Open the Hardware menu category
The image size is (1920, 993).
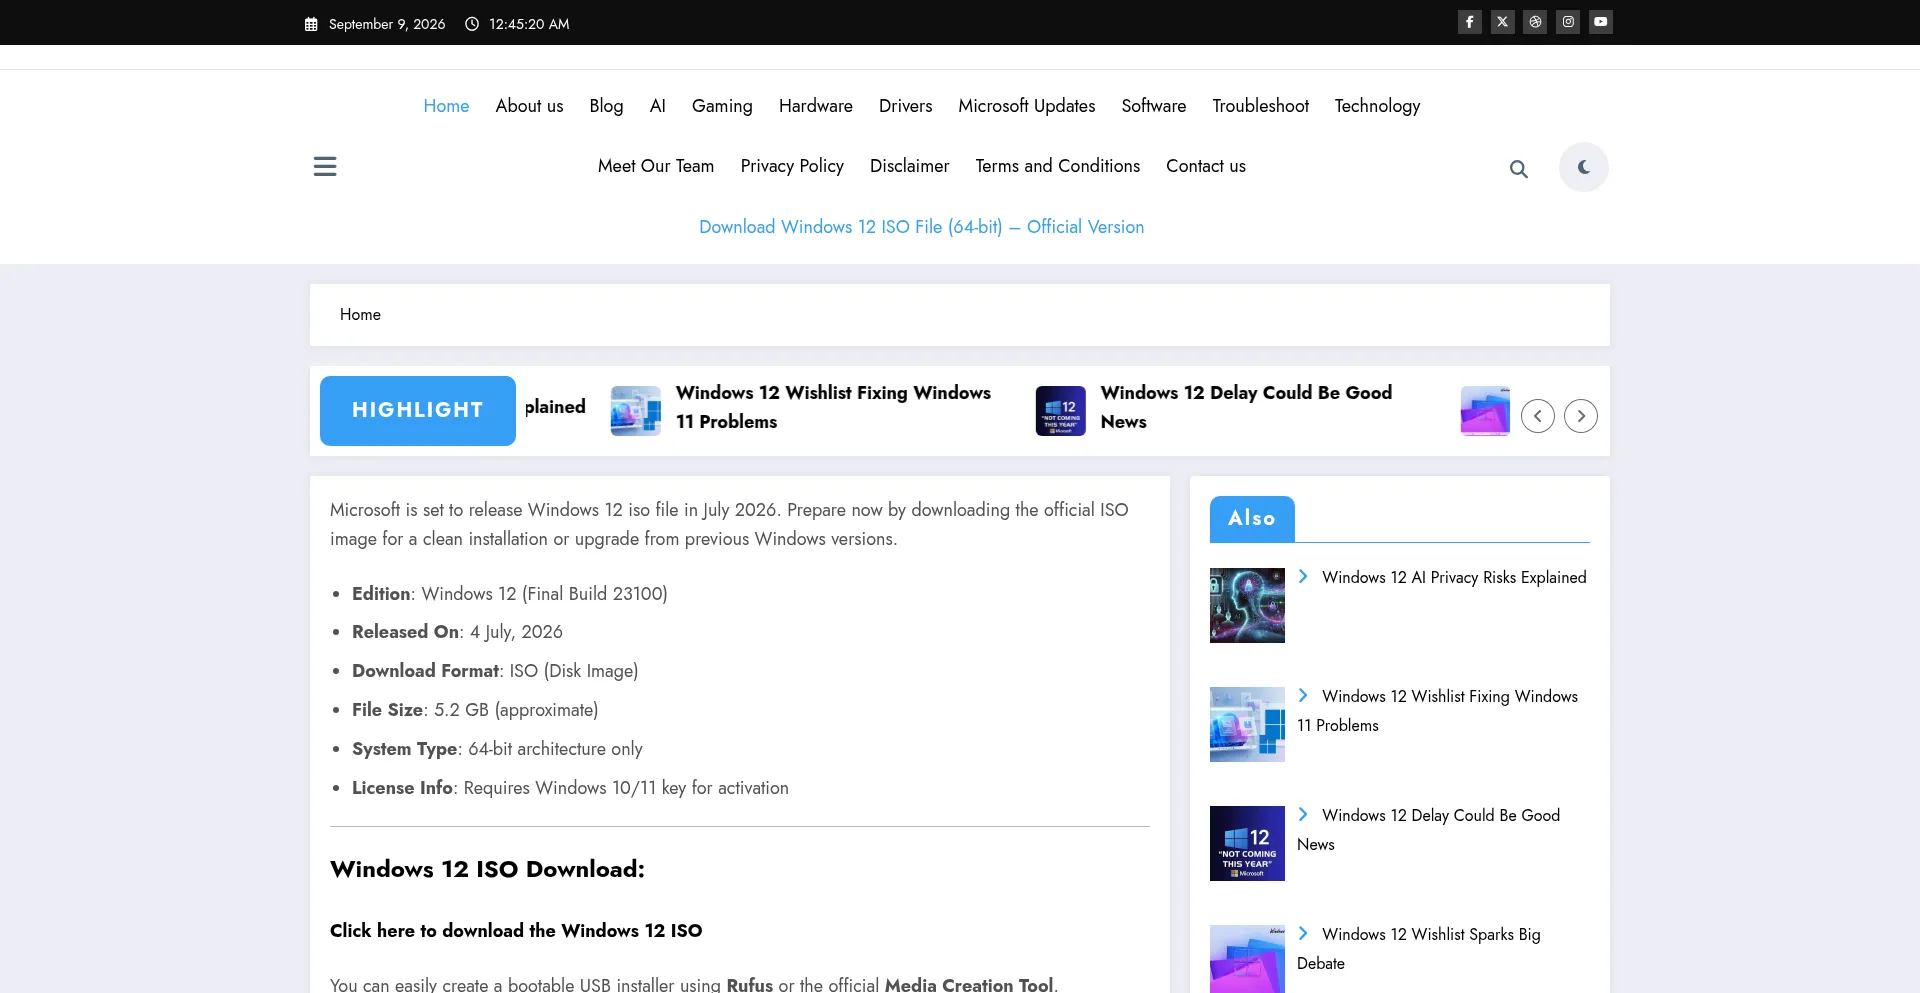[816, 106]
